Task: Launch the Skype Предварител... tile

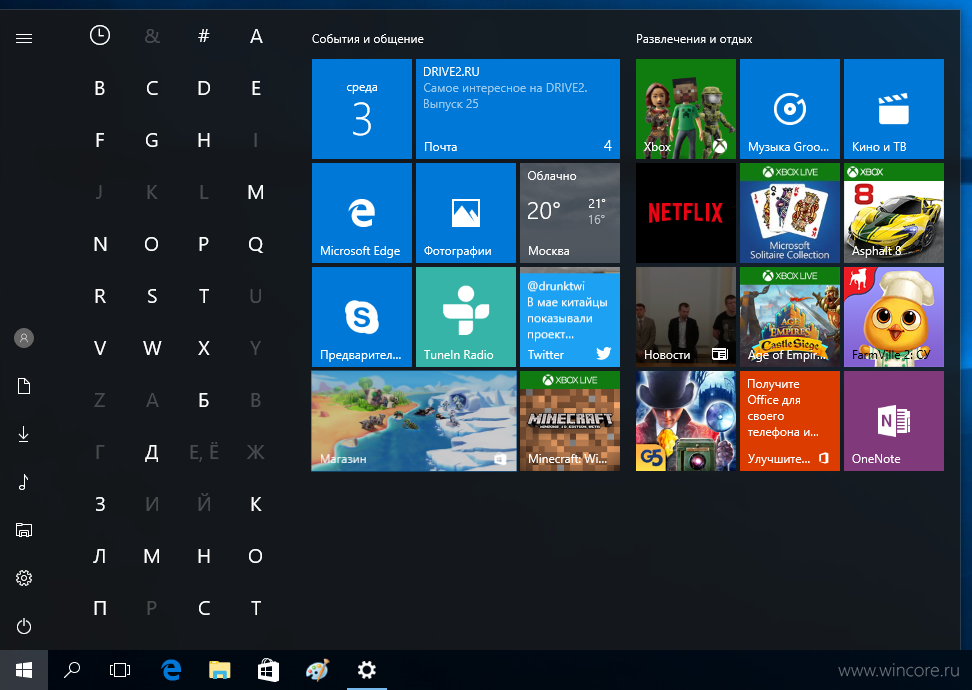Action: tap(361, 317)
